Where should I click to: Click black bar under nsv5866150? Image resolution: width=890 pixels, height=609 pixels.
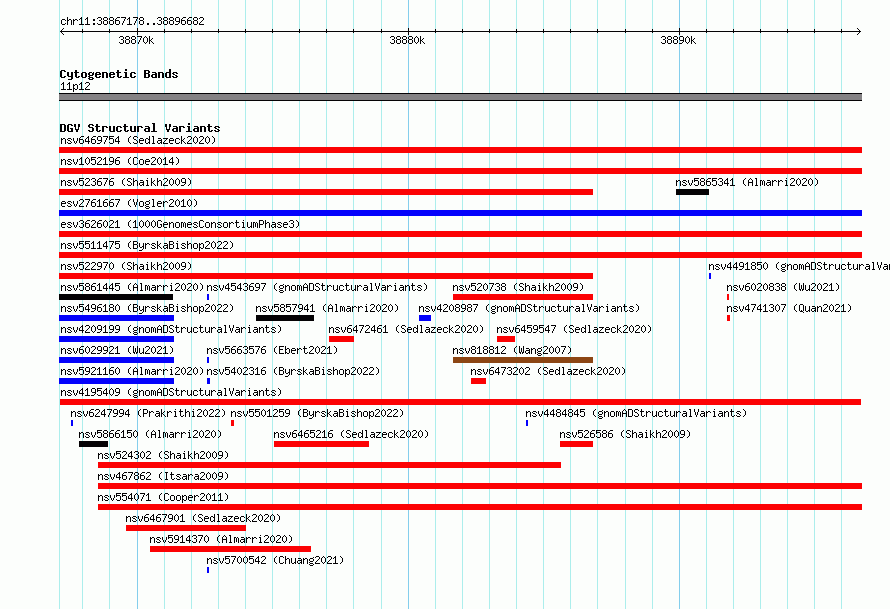pyautogui.click(x=93, y=444)
